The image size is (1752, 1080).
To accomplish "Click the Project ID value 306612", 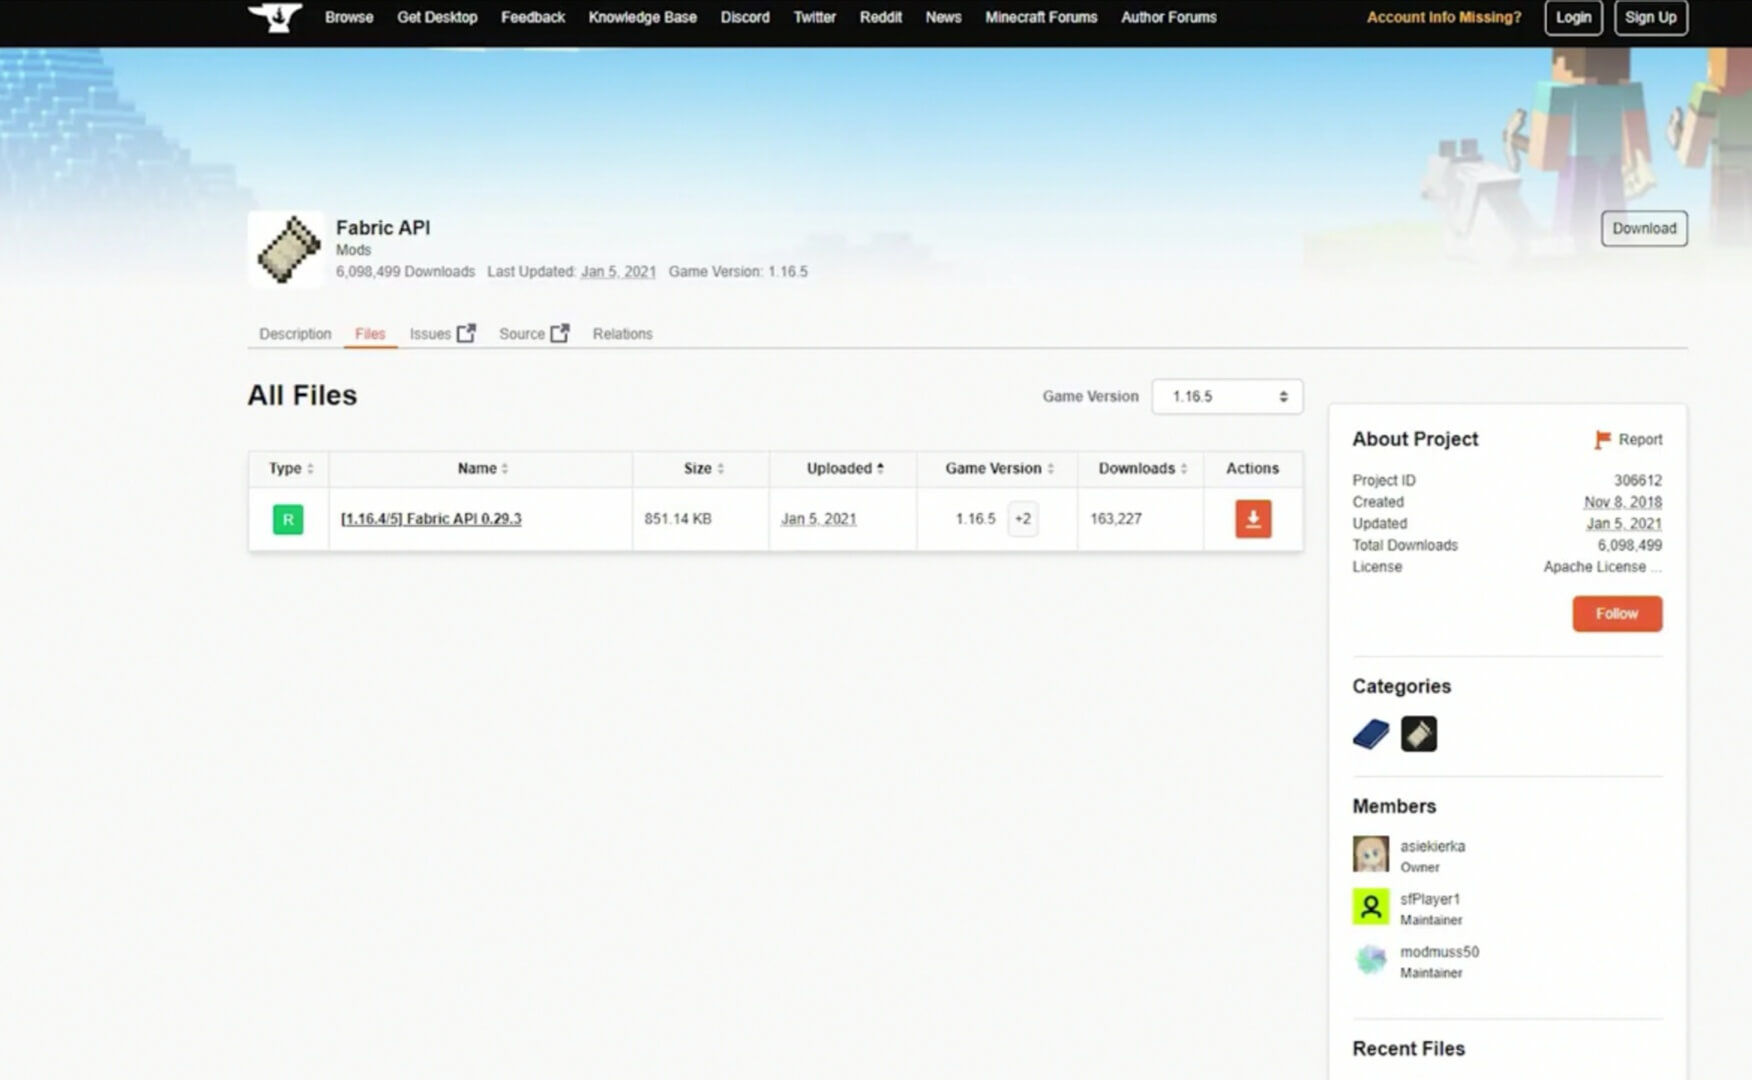I will pos(1638,481).
